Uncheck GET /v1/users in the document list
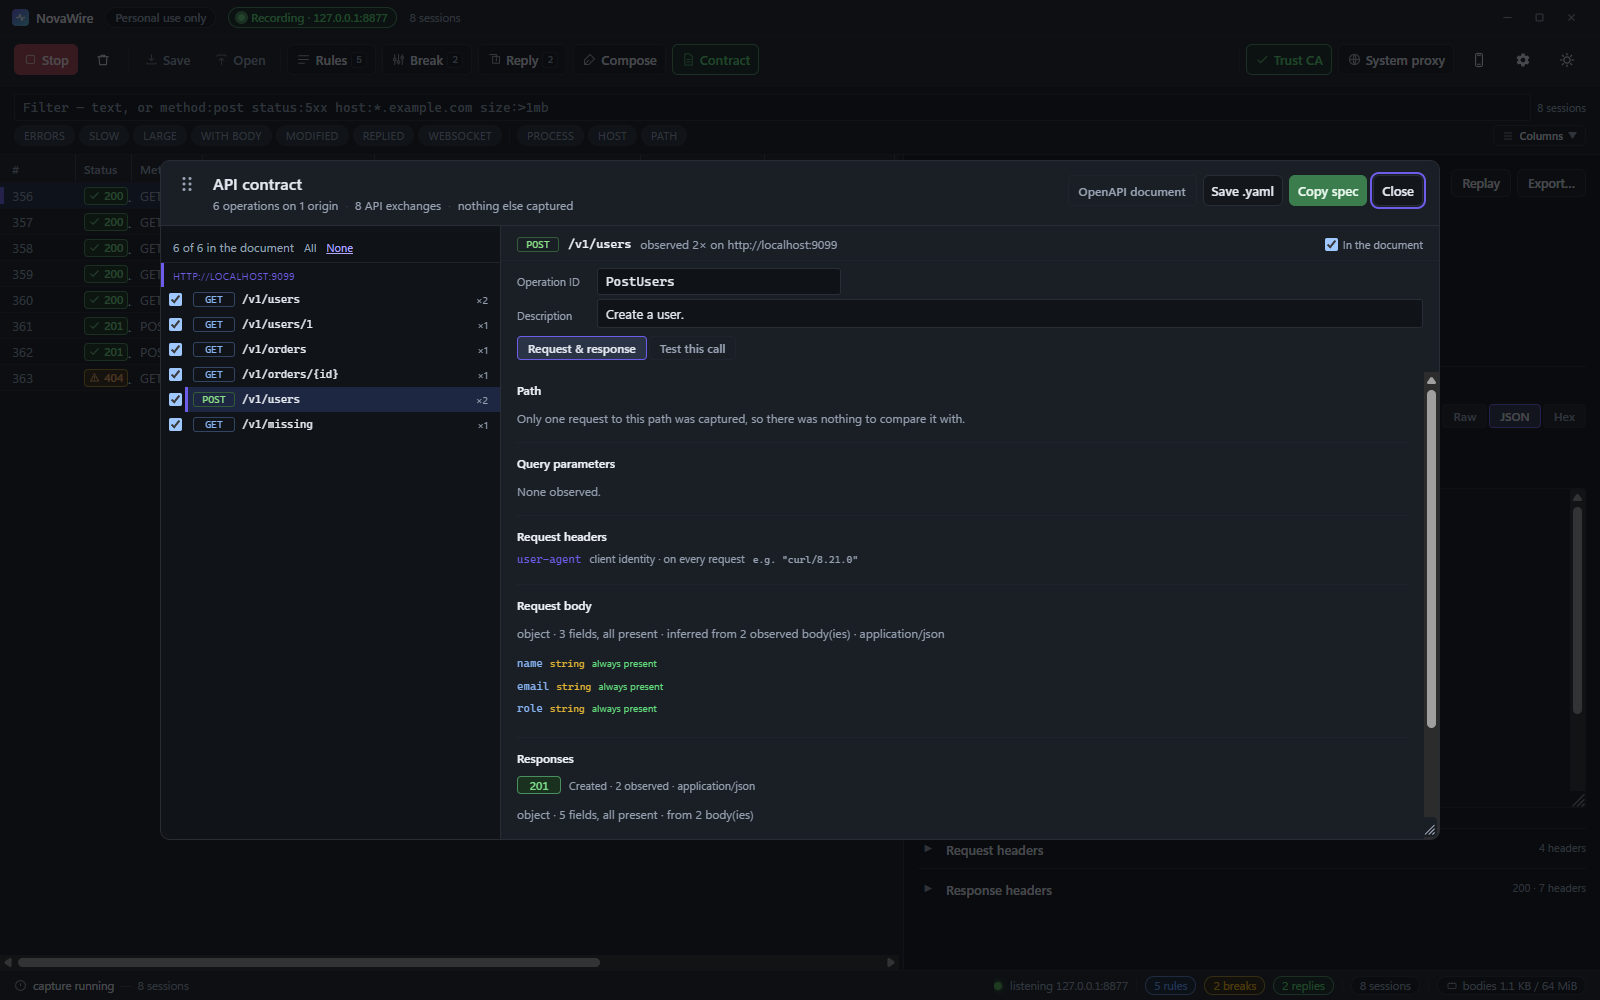This screenshot has height=1000, width=1600. coord(176,300)
